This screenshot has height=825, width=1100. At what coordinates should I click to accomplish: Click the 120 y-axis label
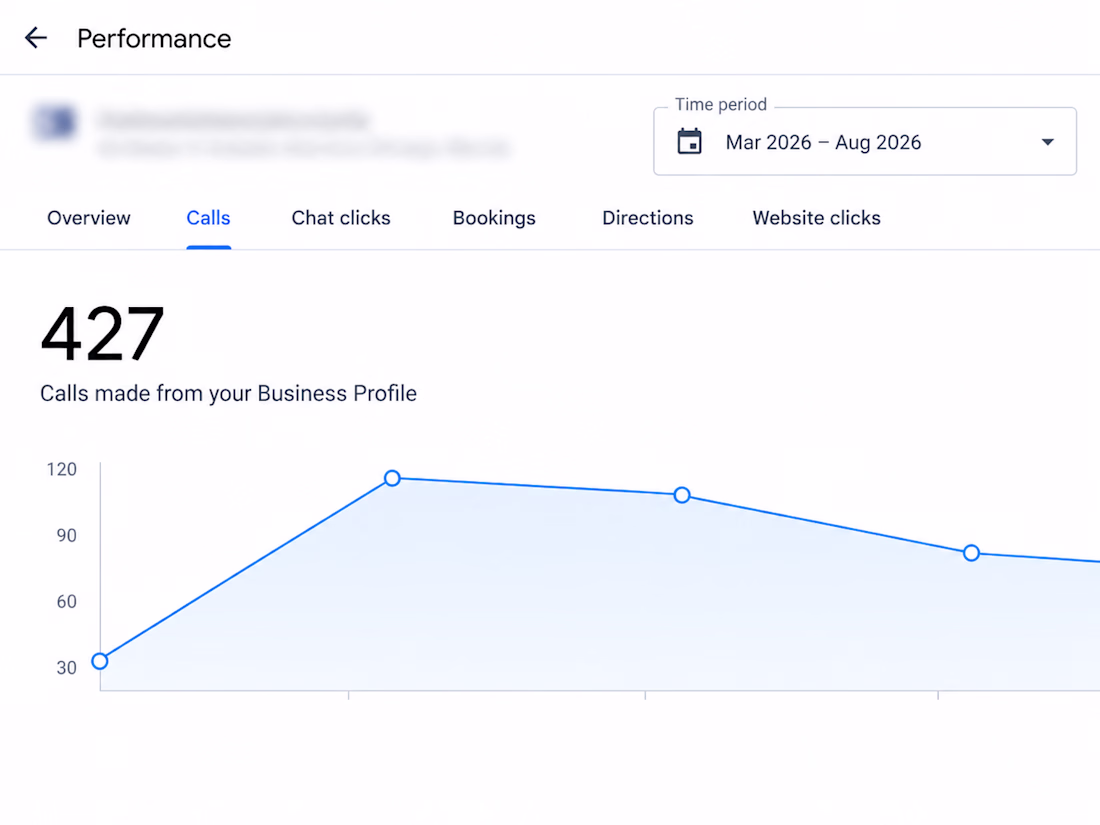tap(62, 469)
